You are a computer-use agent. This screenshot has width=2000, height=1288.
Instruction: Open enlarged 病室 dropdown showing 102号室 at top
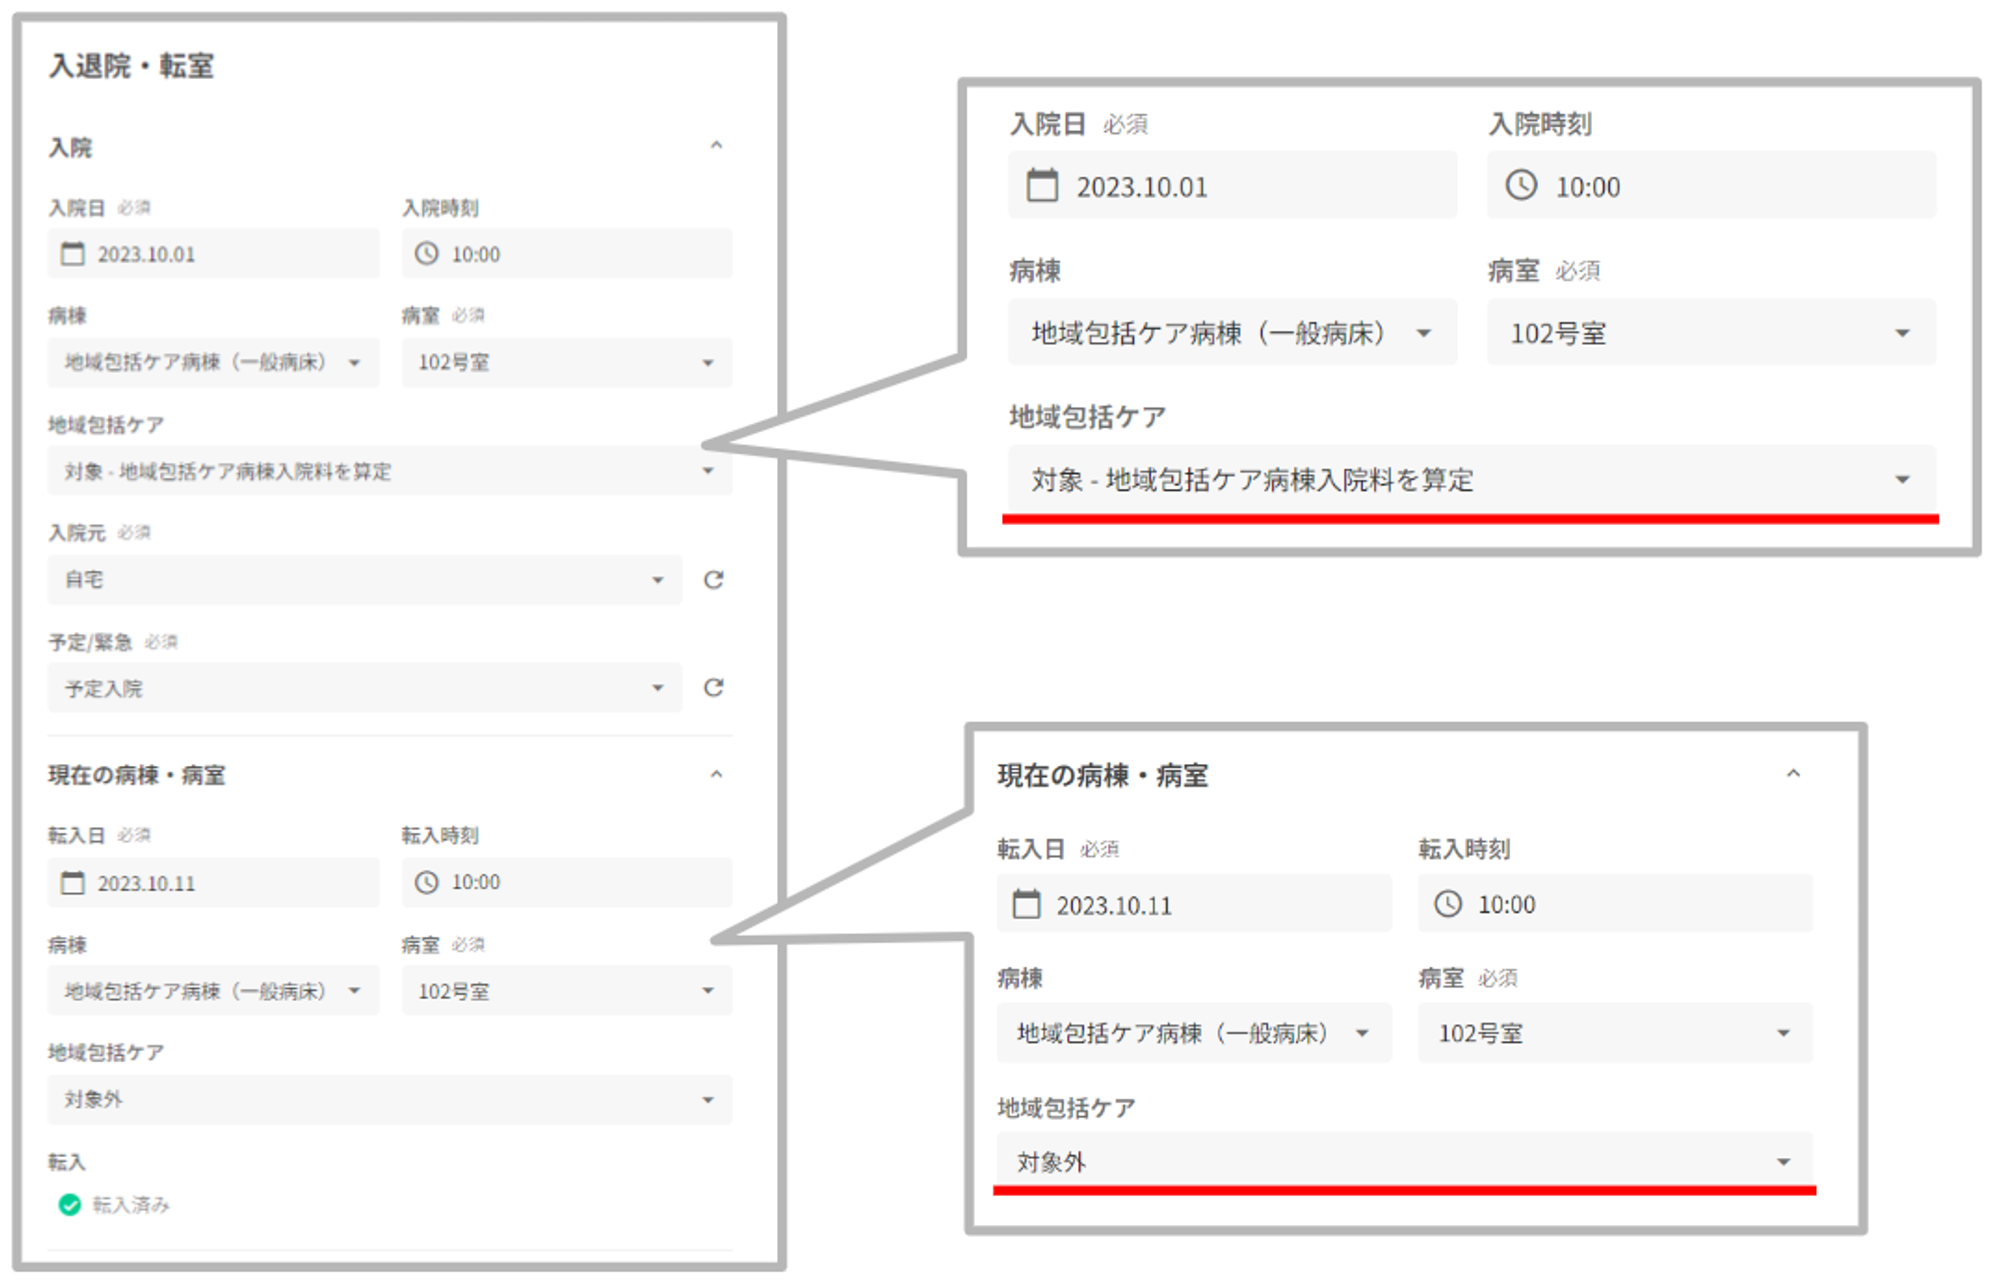(1710, 333)
